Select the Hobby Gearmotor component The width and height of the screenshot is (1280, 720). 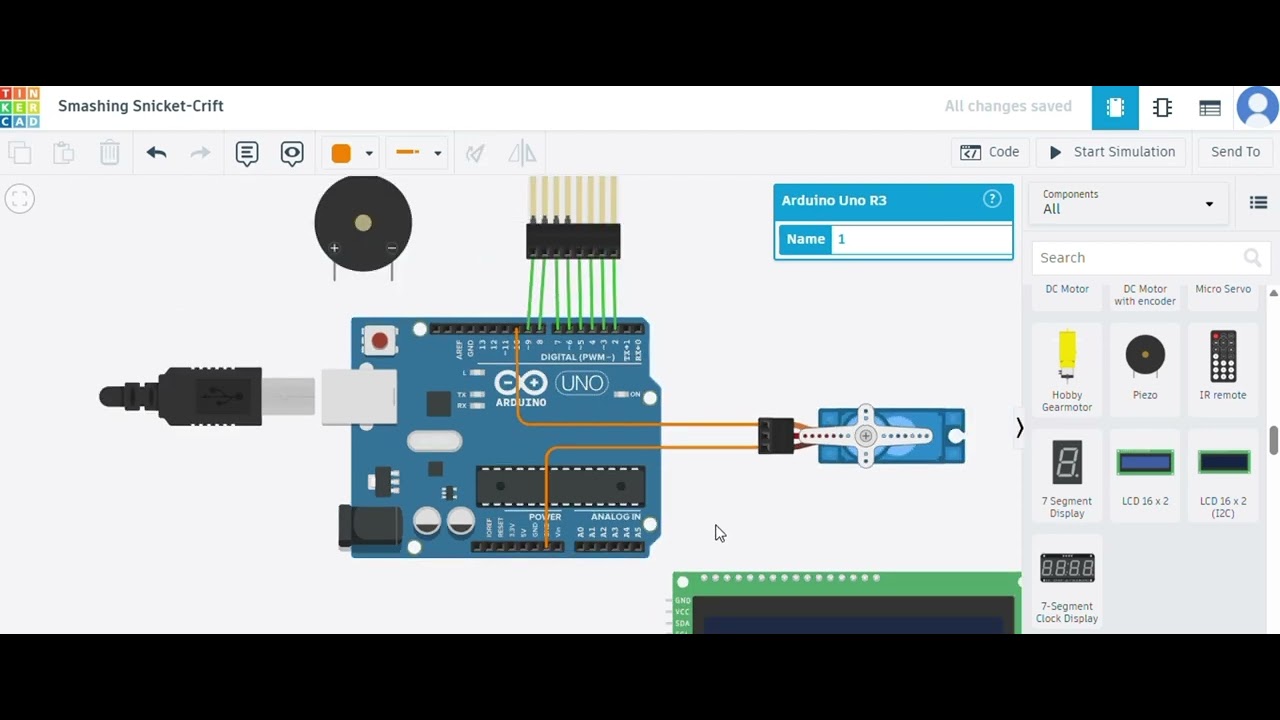(x=1067, y=370)
